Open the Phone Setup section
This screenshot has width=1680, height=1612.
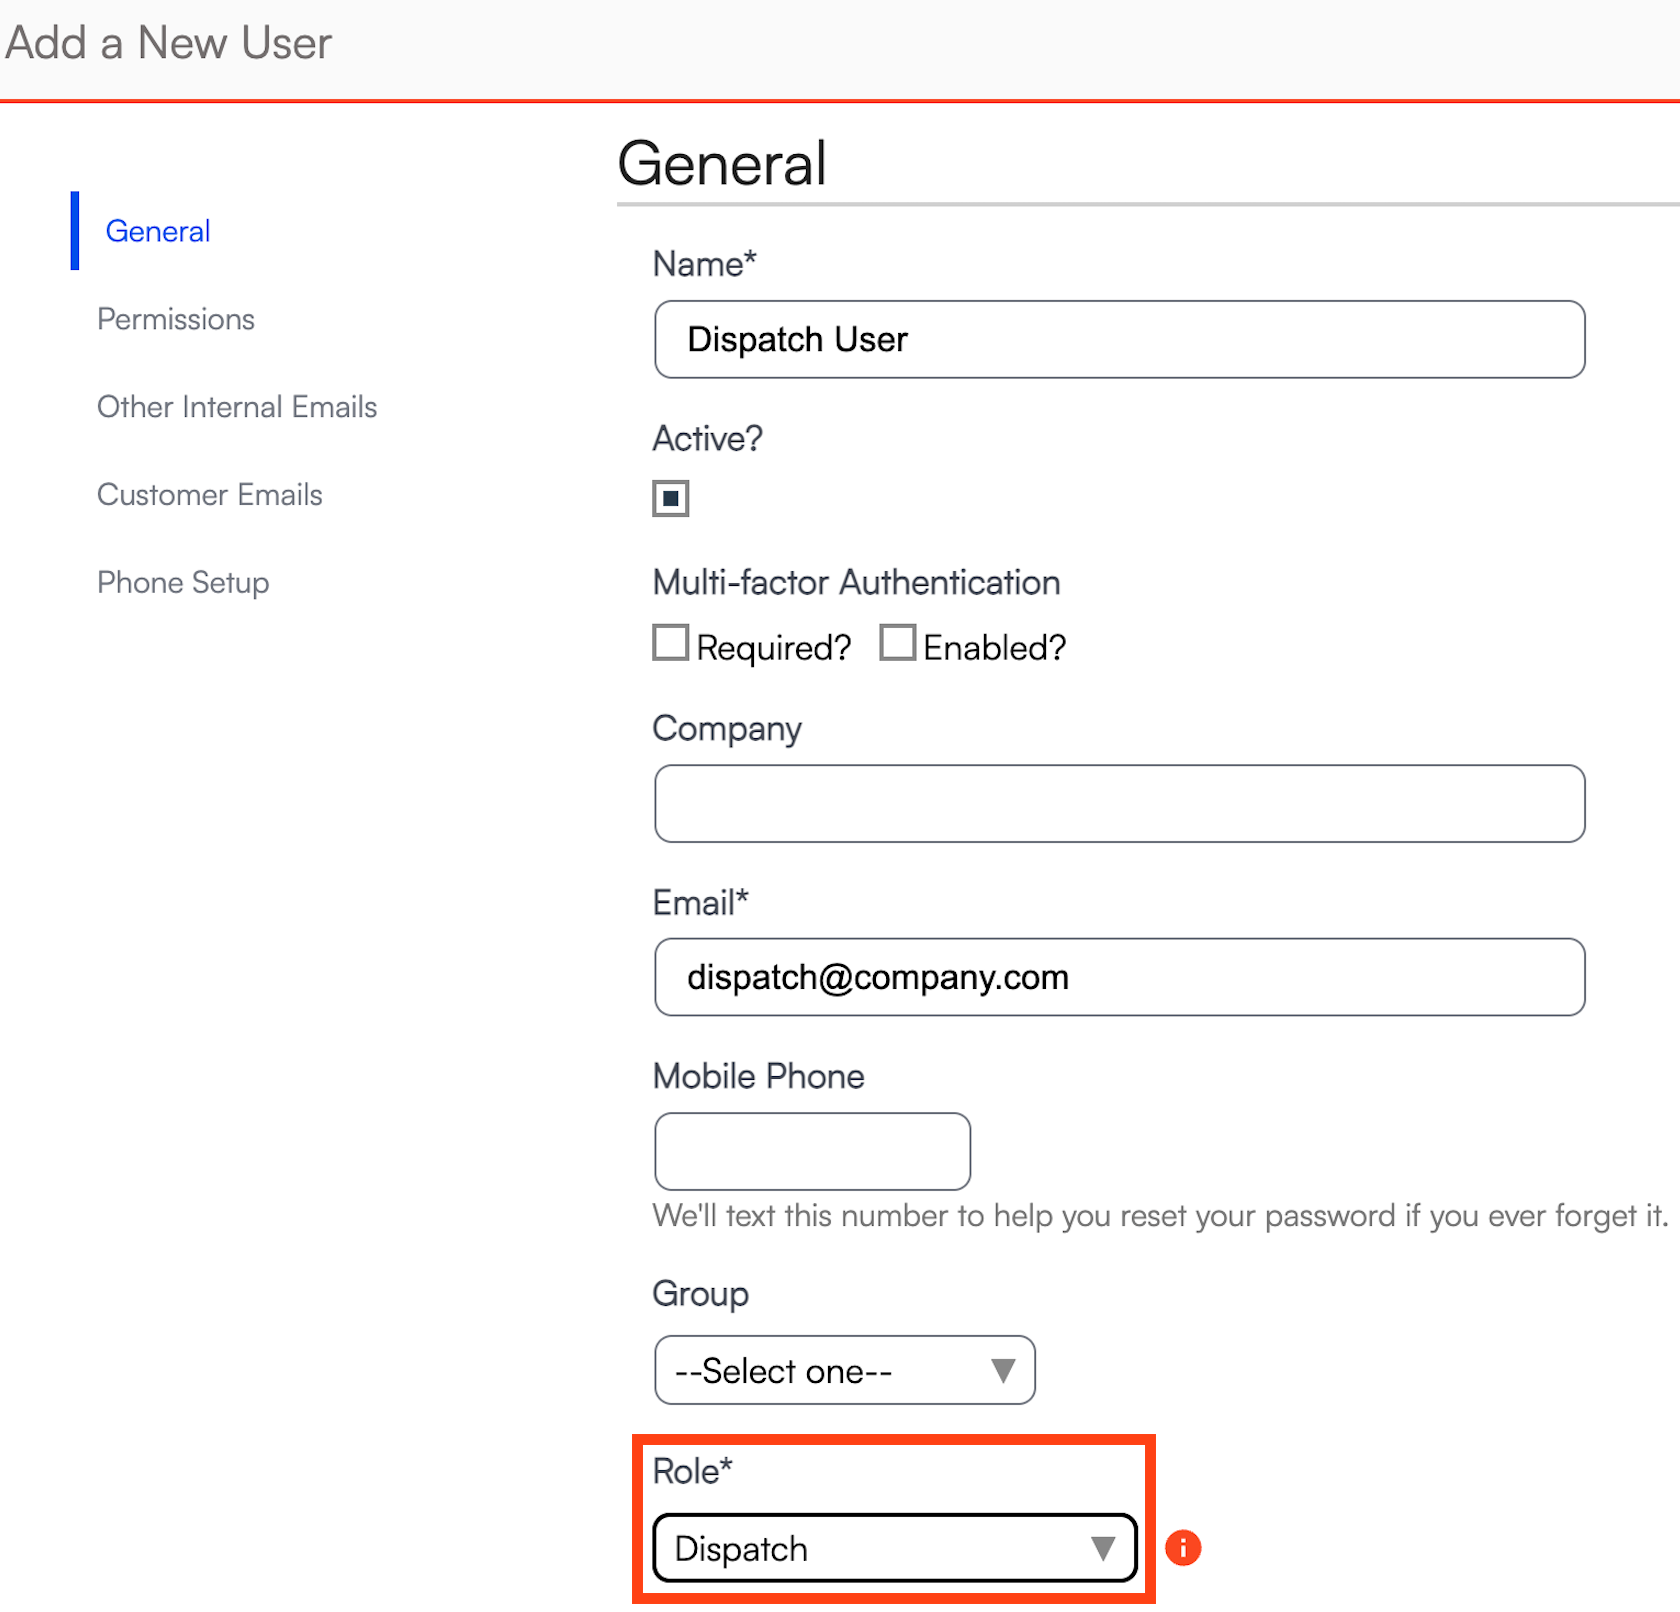[x=183, y=583]
